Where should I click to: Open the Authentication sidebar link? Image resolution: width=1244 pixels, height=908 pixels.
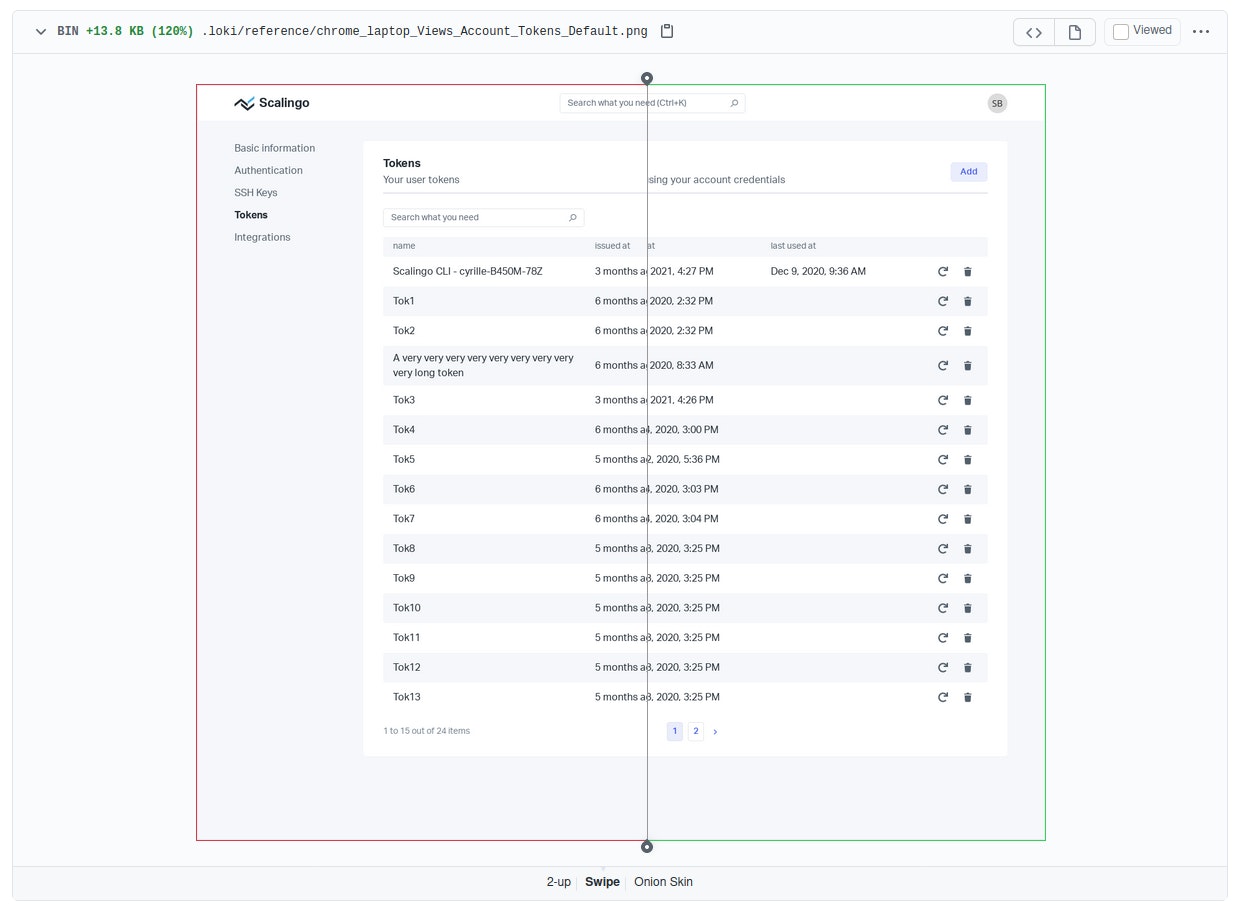[x=268, y=170]
